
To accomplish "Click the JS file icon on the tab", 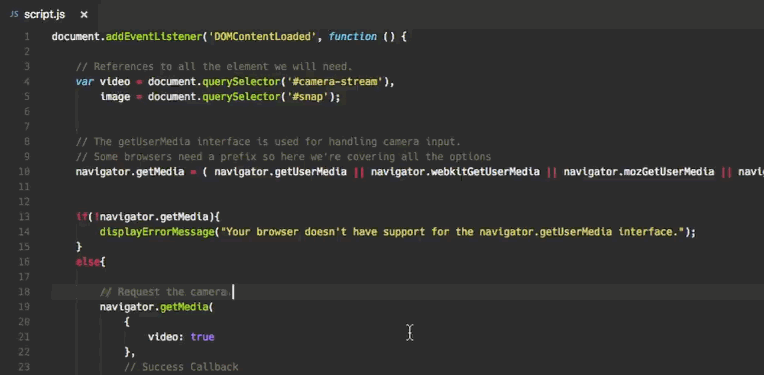I will click(14, 15).
